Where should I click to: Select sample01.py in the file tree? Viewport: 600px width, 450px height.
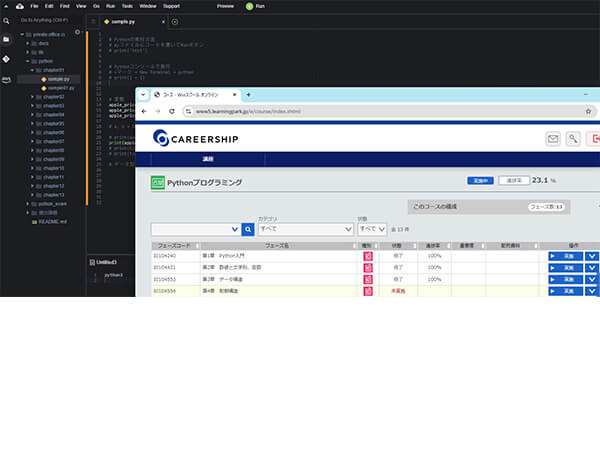tap(59, 88)
